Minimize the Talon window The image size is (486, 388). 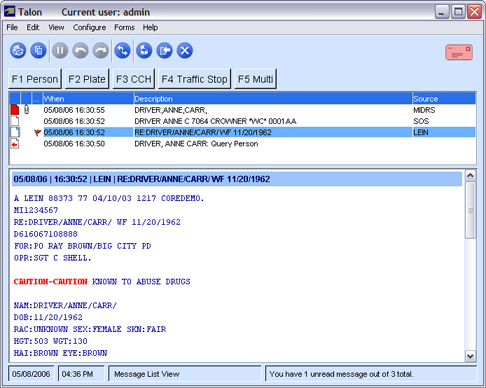coord(442,12)
